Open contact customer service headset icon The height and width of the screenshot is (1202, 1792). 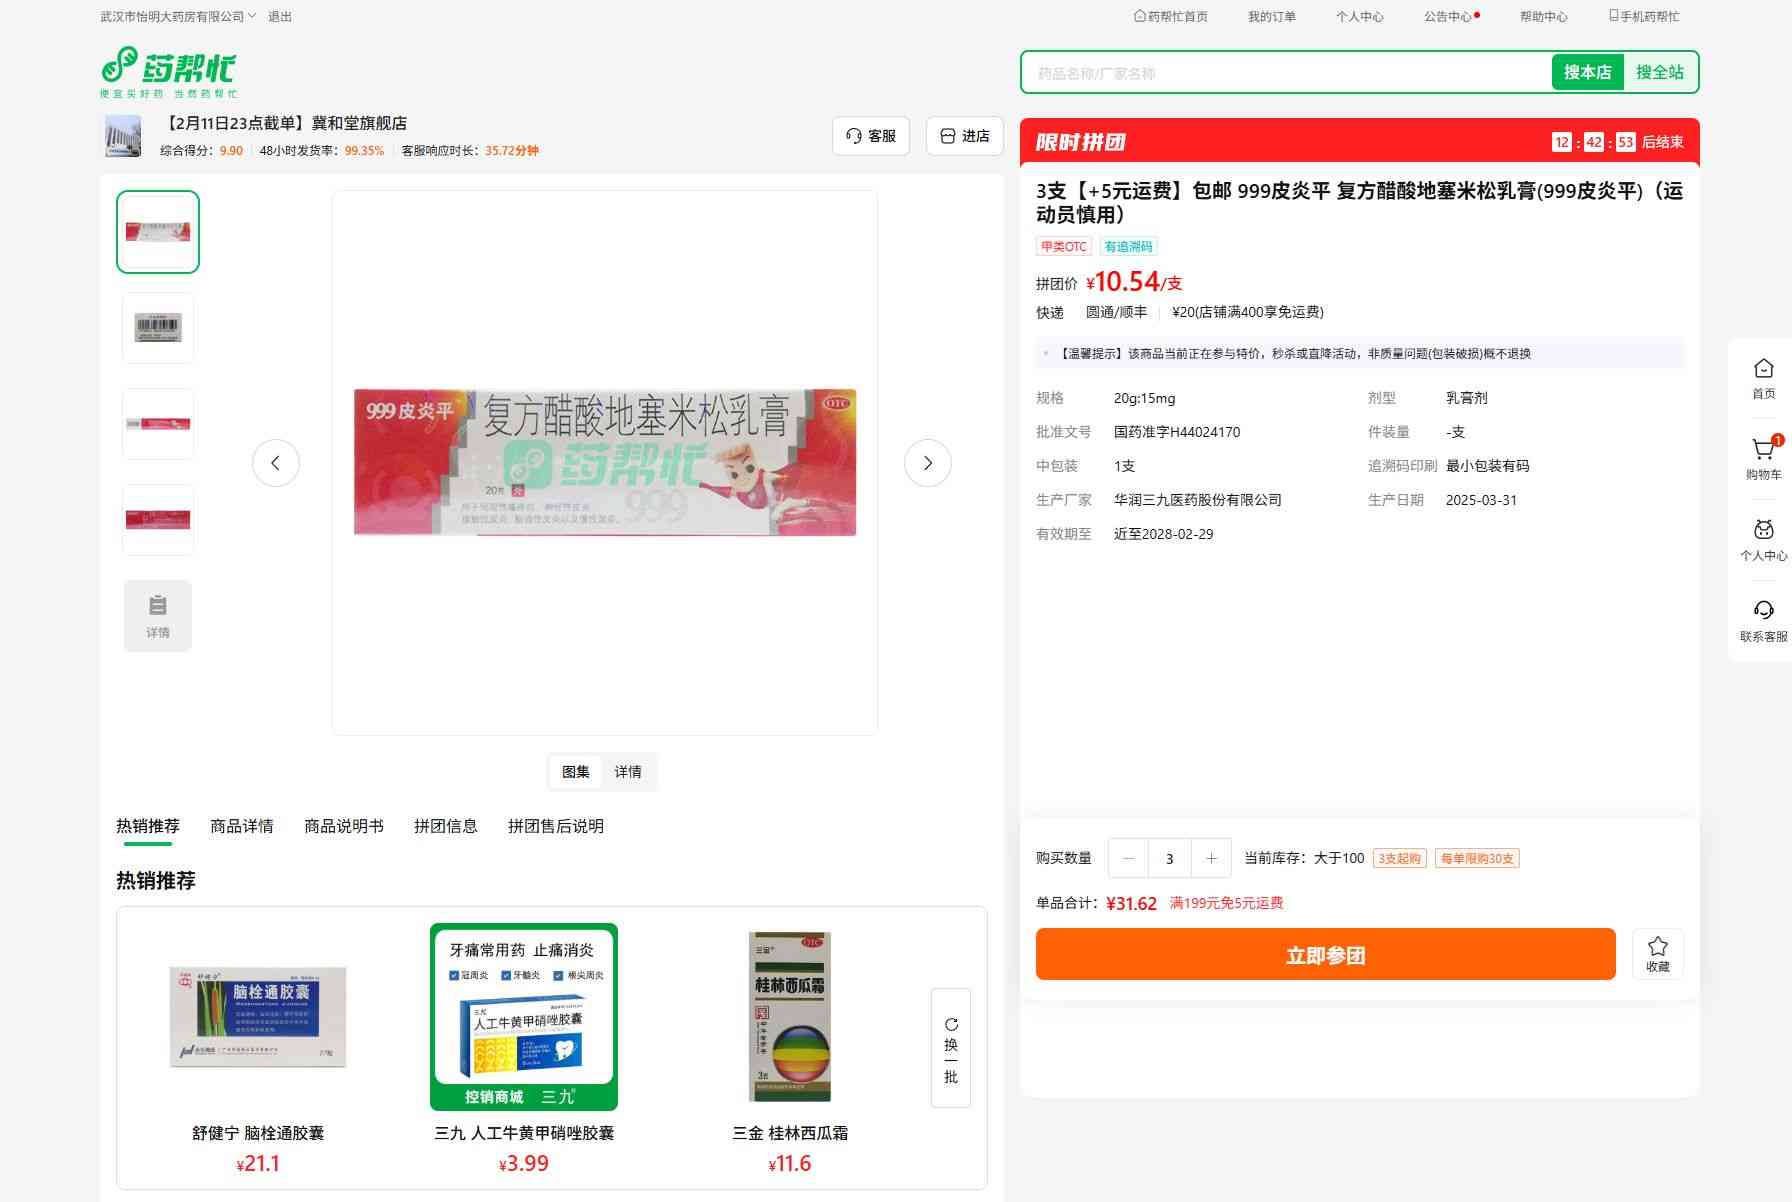1763,611
